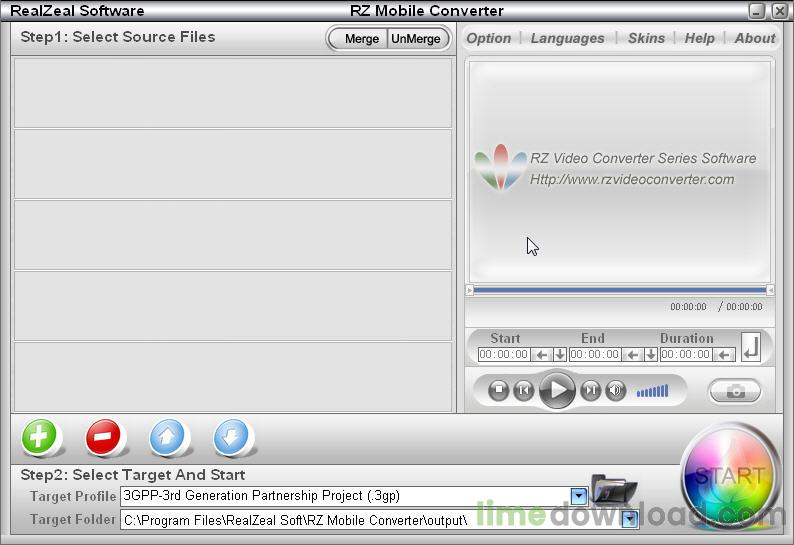Click down arrow next to End time
Viewport: 794px width, 545px height.
pos(651,355)
